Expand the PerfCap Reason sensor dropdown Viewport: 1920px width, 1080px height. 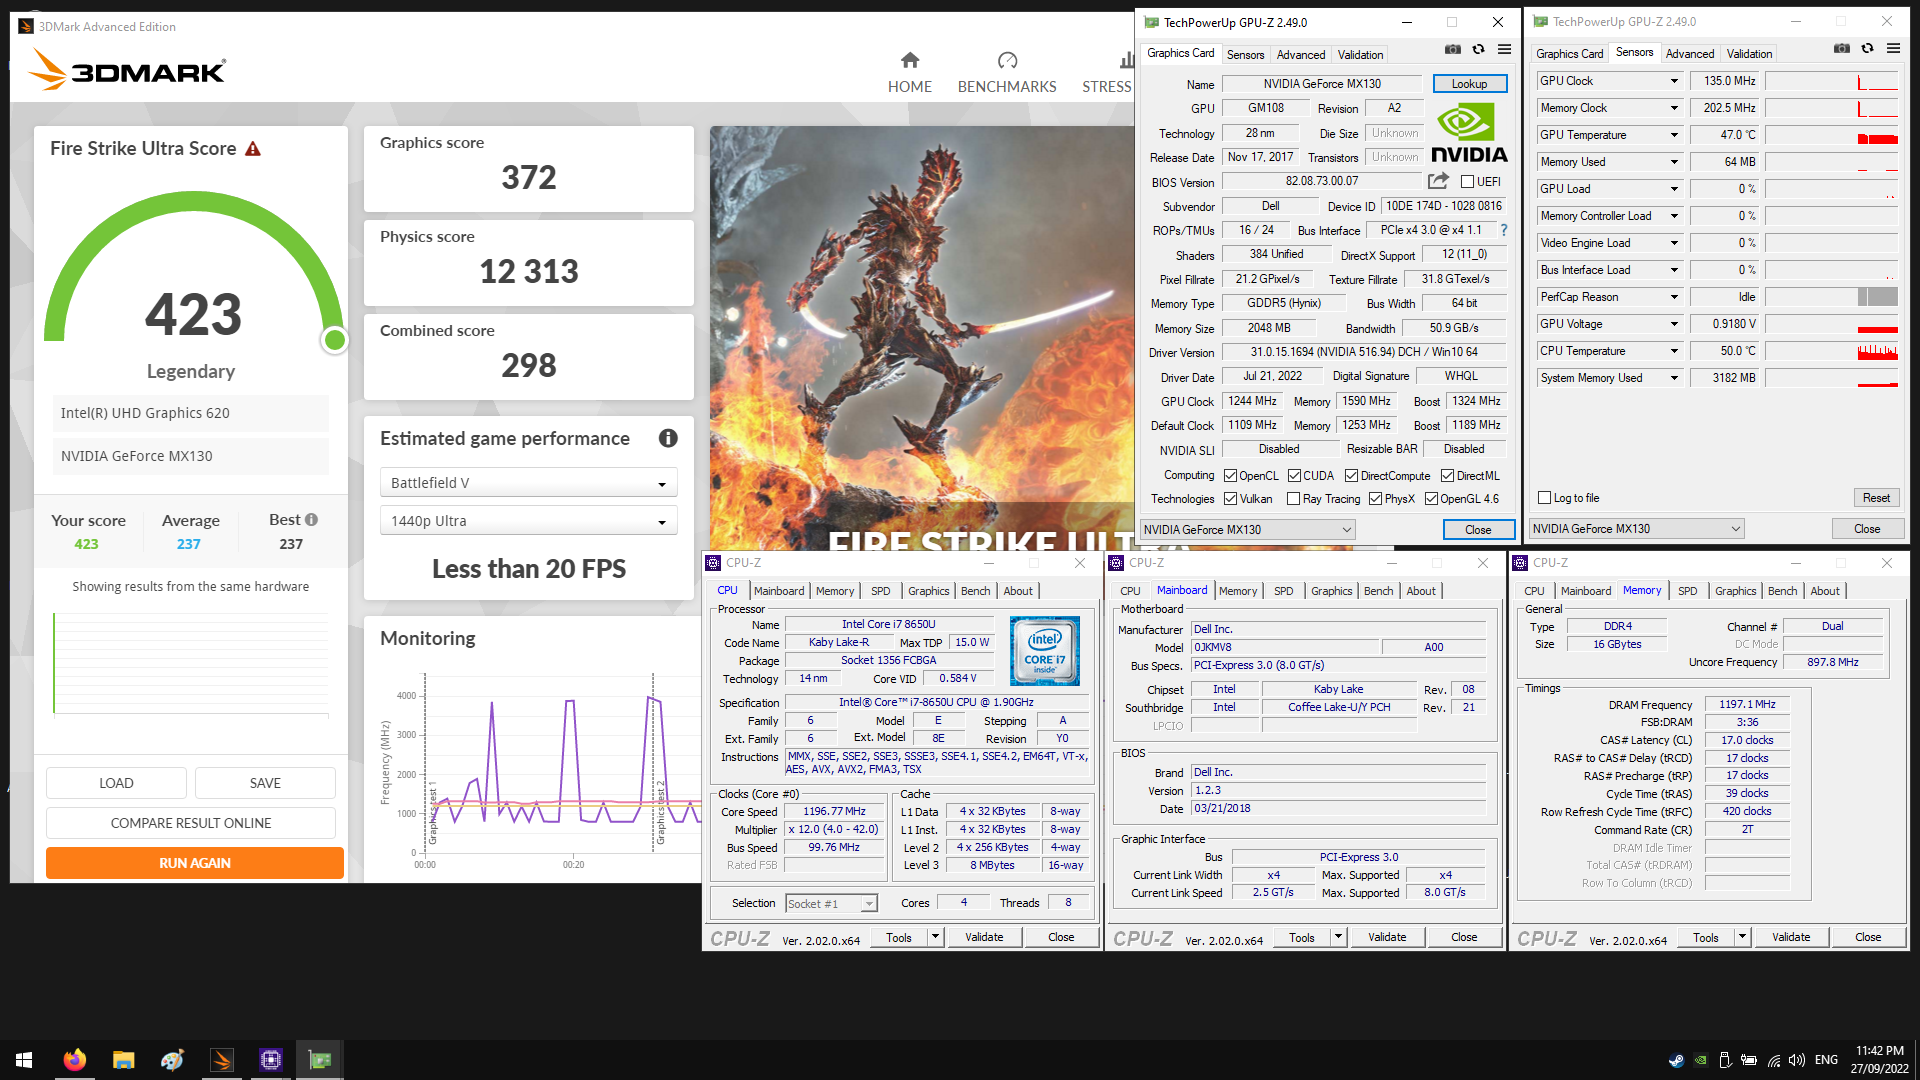pyautogui.click(x=1673, y=297)
